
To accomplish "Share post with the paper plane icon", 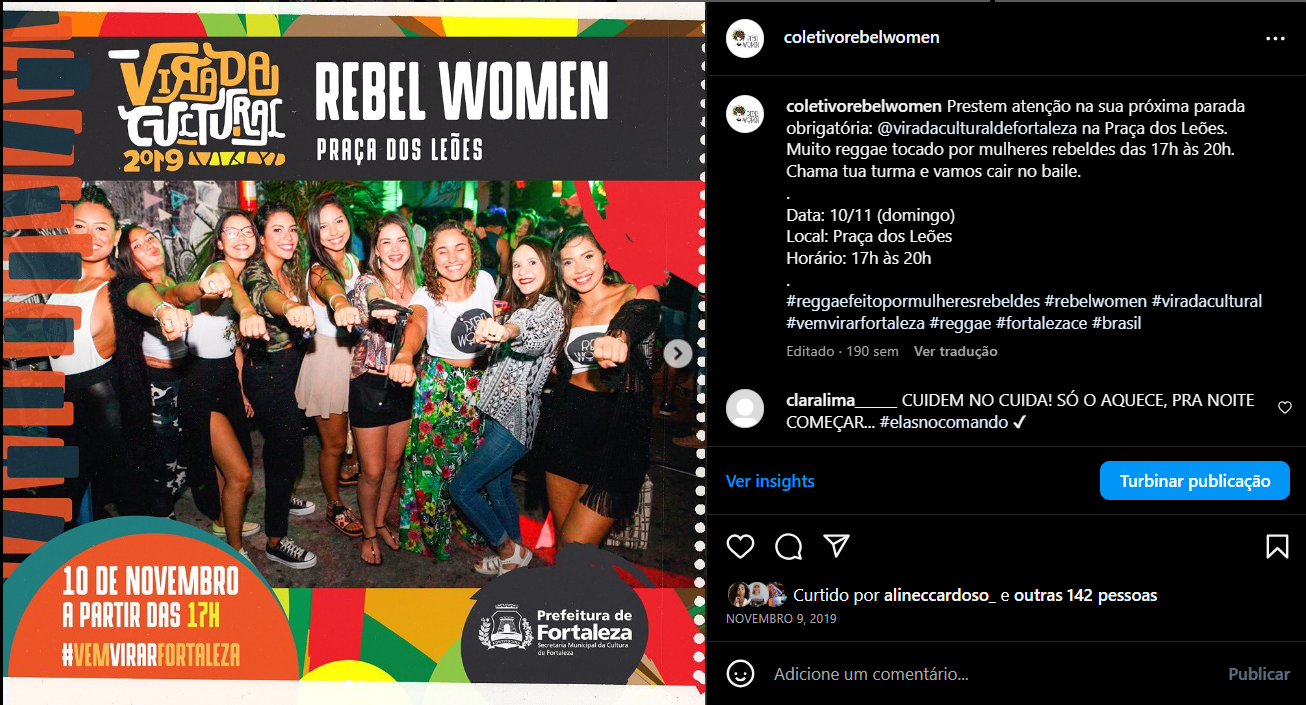I will pyautogui.click(x=836, y=546).
